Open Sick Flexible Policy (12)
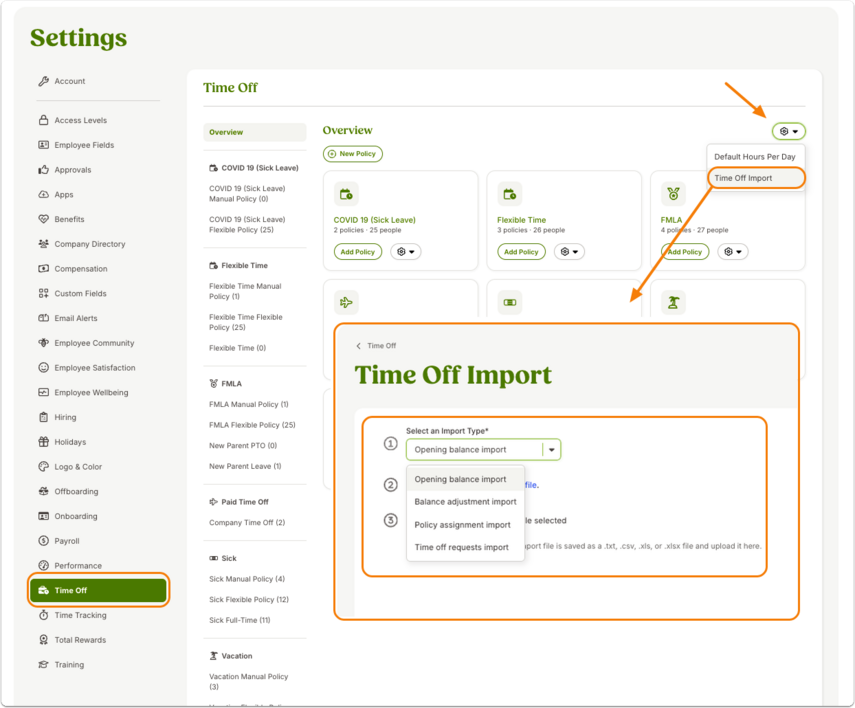This screenshot has height=708, width=855. click(x=249, y=599)
